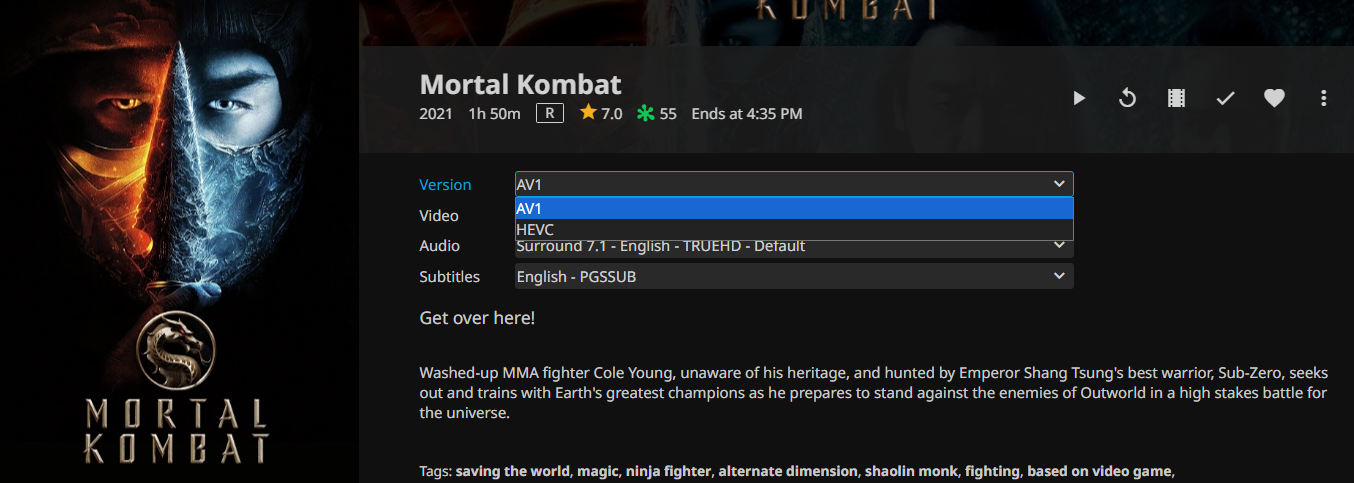
Task: Select AV1 option in version list
Action: tap(793, 208)
